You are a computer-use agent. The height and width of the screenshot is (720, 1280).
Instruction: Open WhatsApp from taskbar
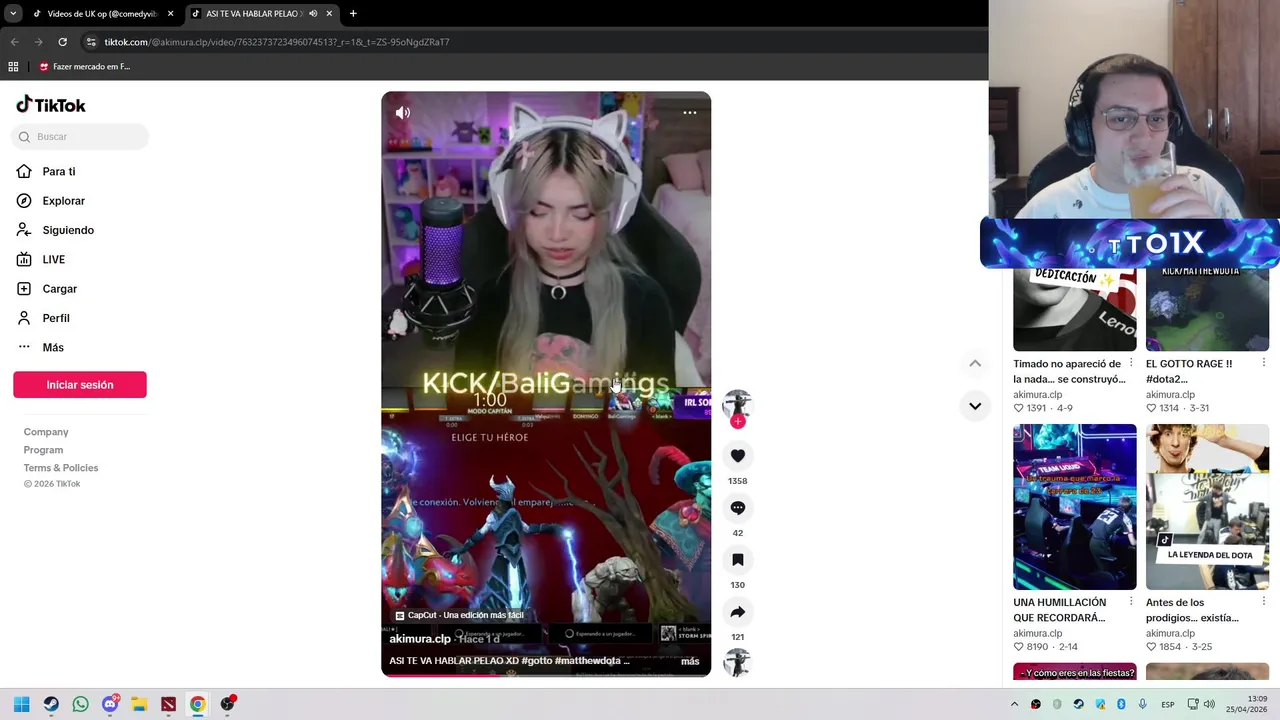(80, 704)
